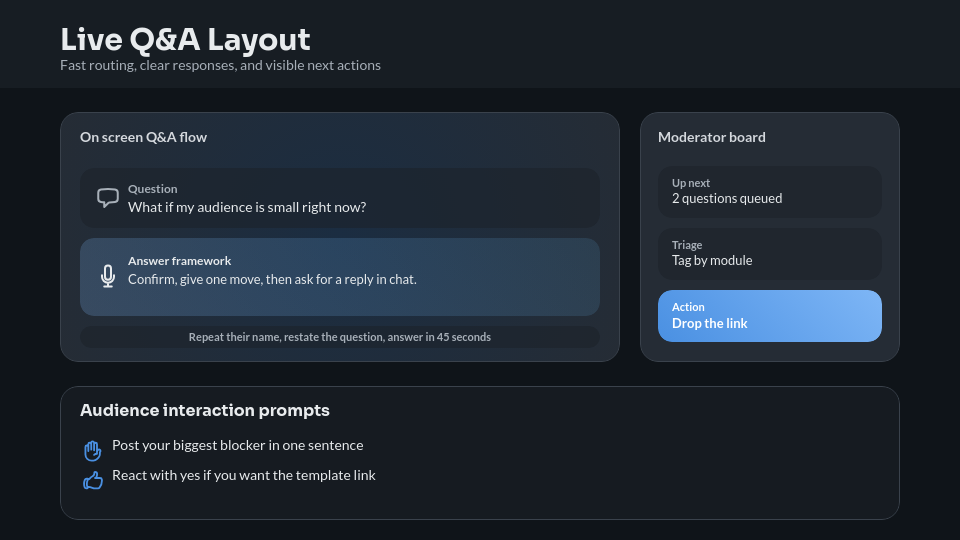
Task: Click the Moderator board heading
Action: click(x=711, y=137)
